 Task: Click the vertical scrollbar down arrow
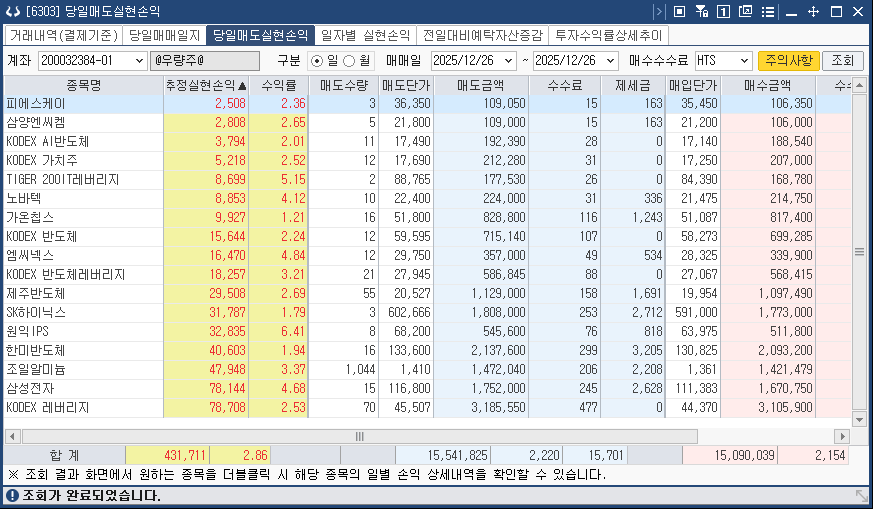859,419
